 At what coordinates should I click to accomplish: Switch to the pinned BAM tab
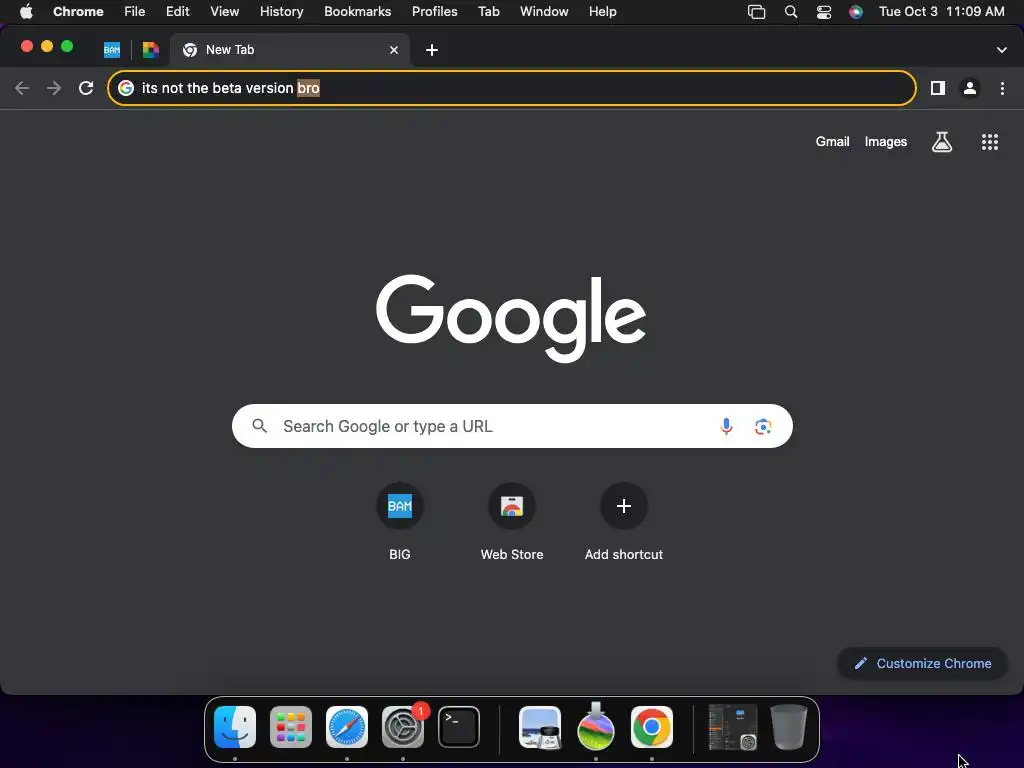112,50
